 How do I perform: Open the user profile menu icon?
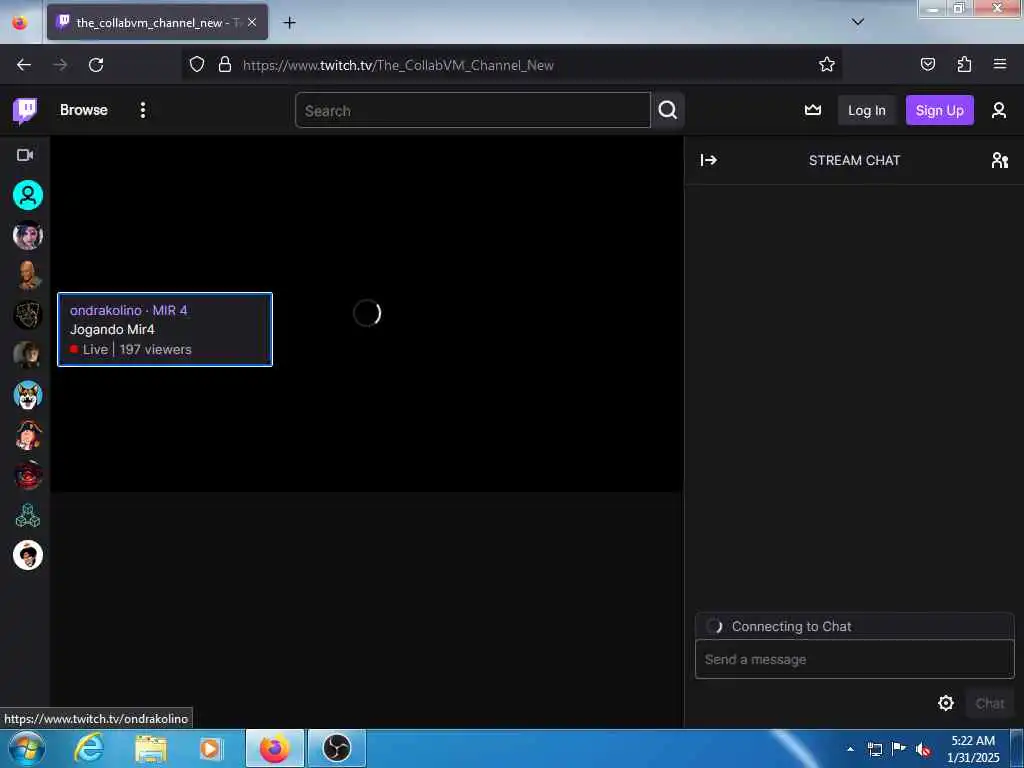[x=999, y=110]
